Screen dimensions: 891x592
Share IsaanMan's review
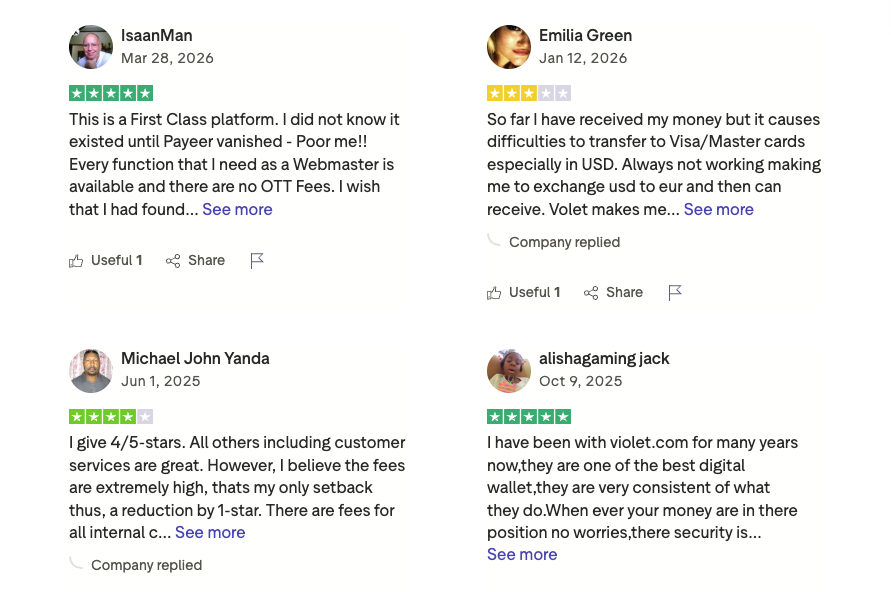point(195,261)
